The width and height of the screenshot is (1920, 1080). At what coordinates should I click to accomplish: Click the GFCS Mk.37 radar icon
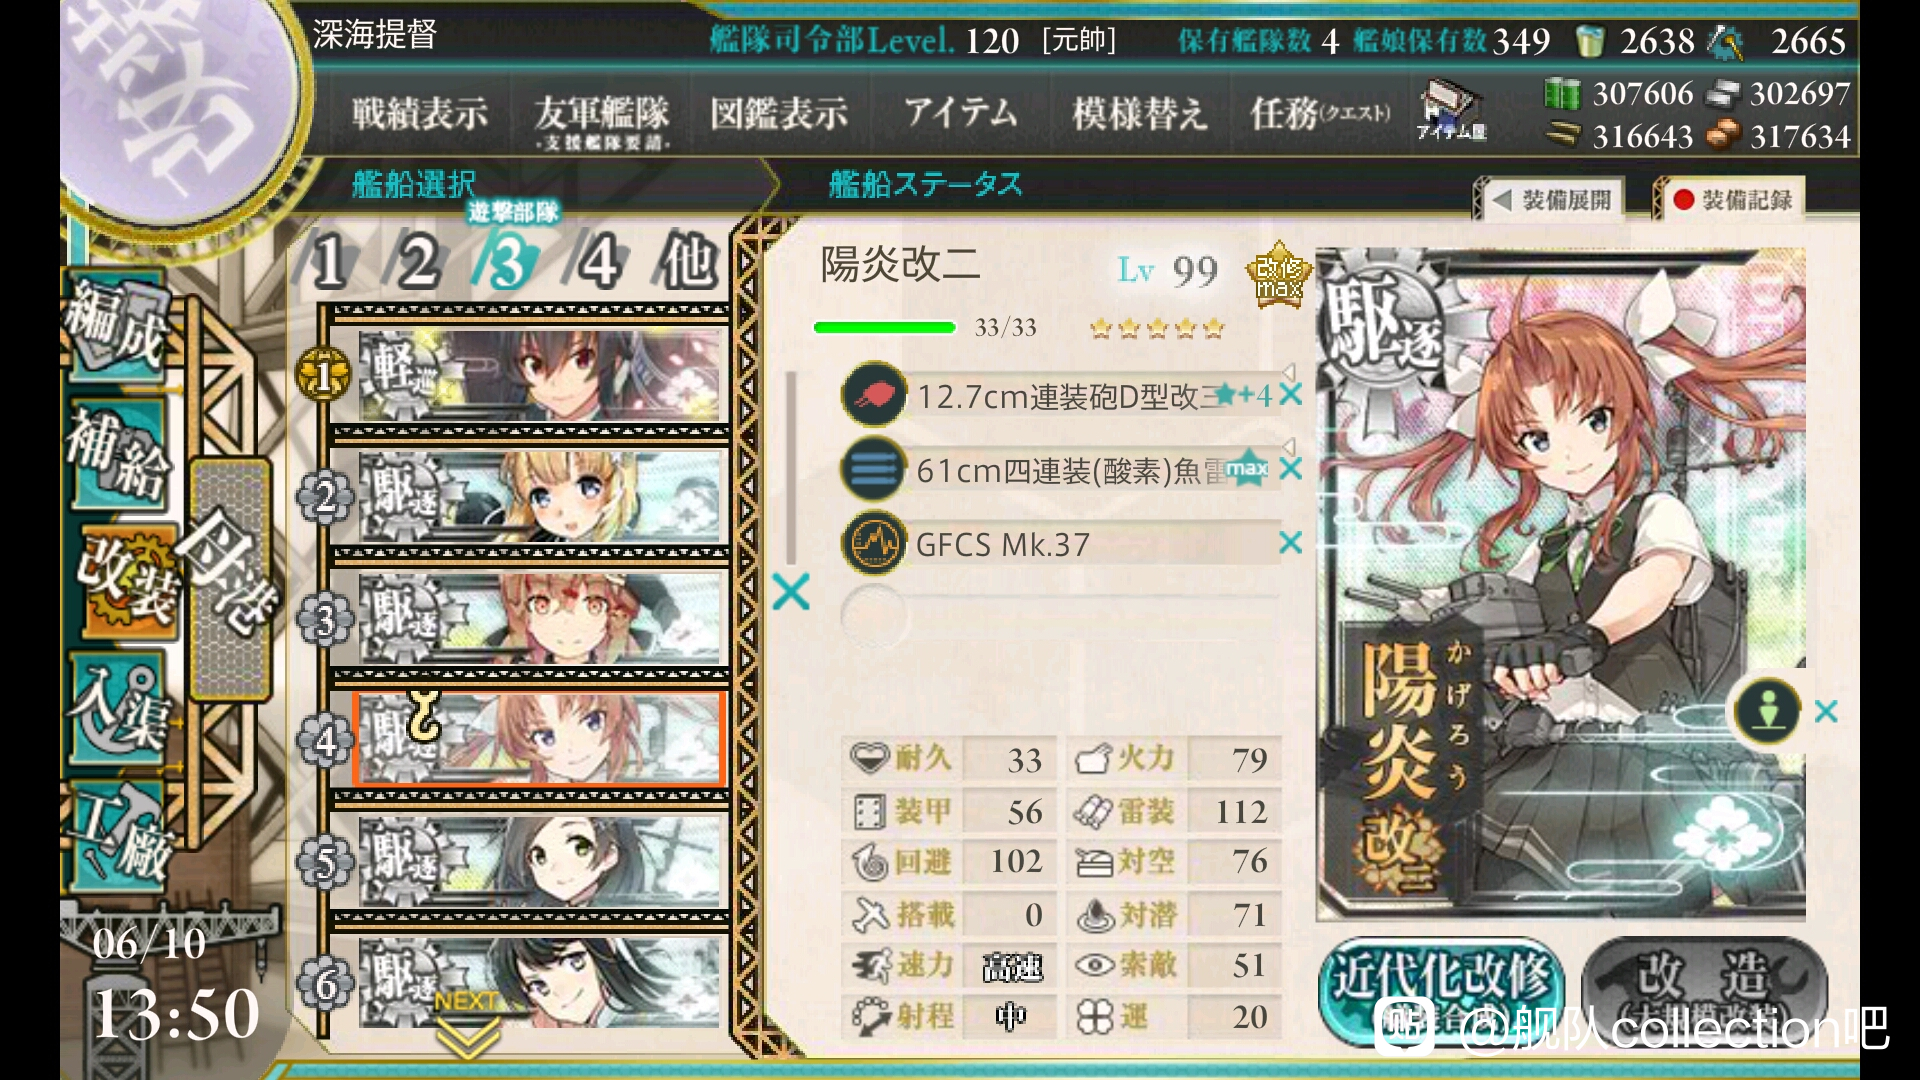click(x=873, y=544)
